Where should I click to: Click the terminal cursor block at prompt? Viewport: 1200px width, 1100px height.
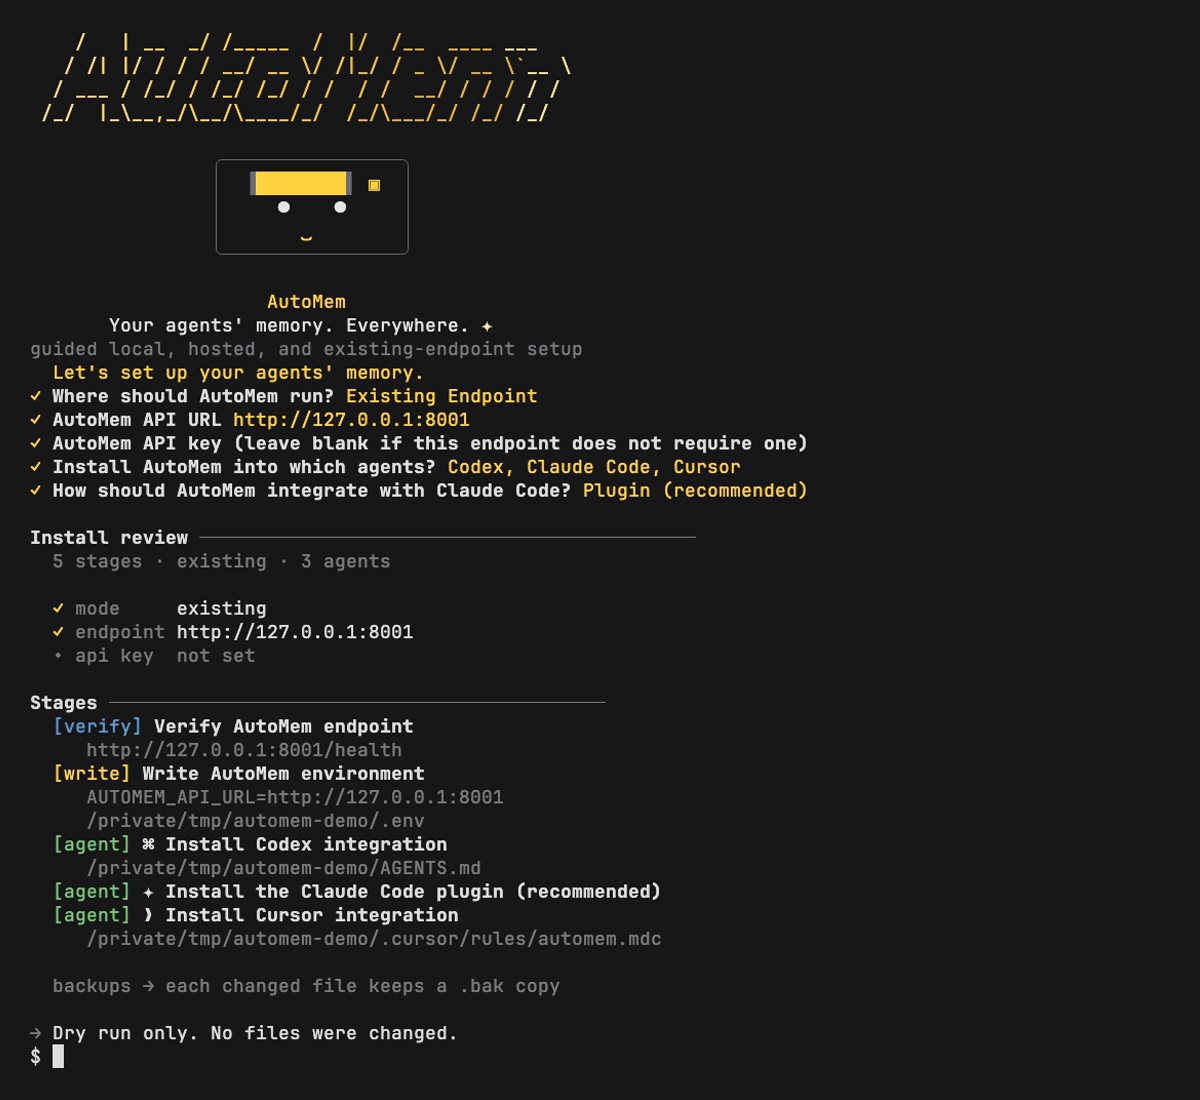58,1056
